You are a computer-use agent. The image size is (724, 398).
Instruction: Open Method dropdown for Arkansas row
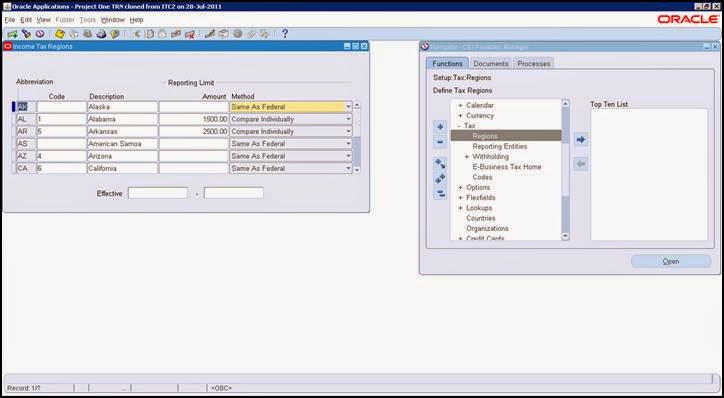click(x=349, y=132)
